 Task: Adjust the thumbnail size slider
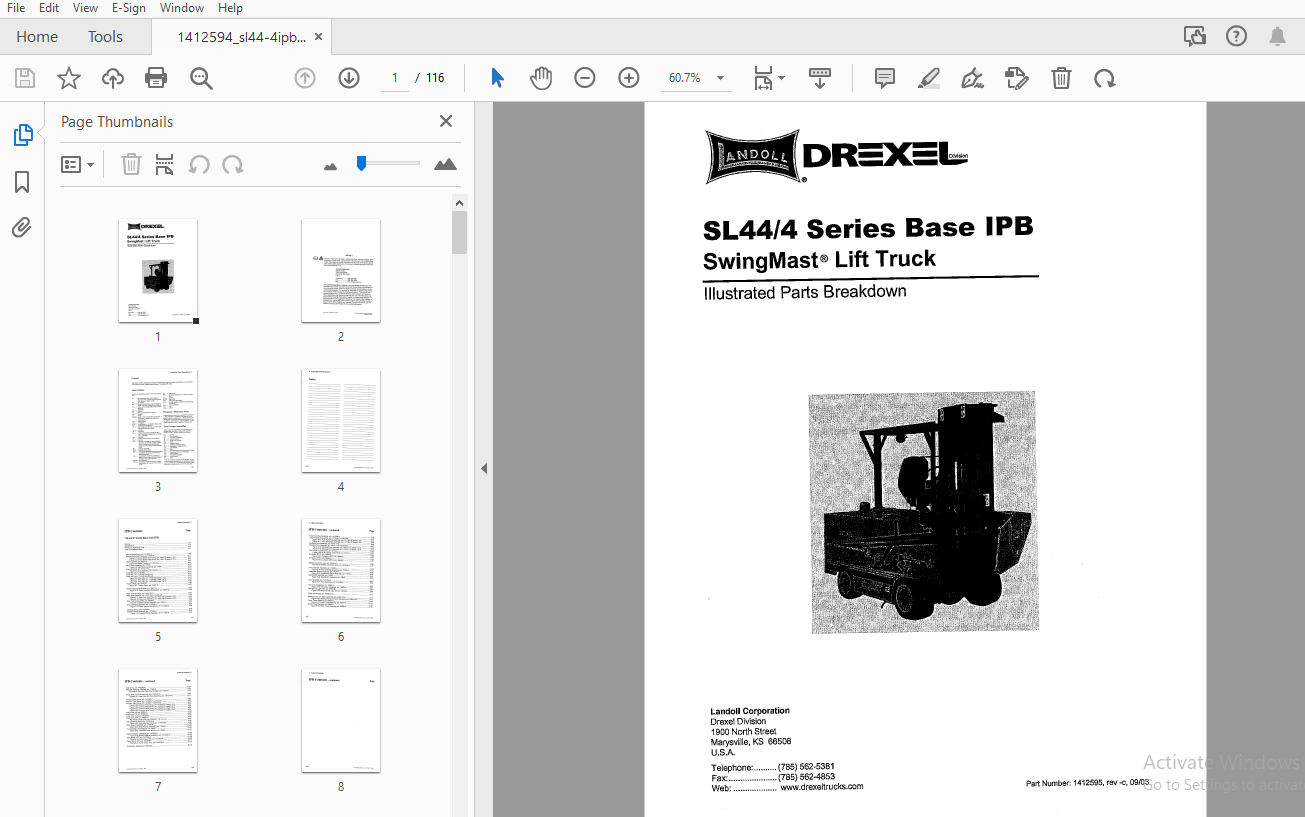point(362,163)
